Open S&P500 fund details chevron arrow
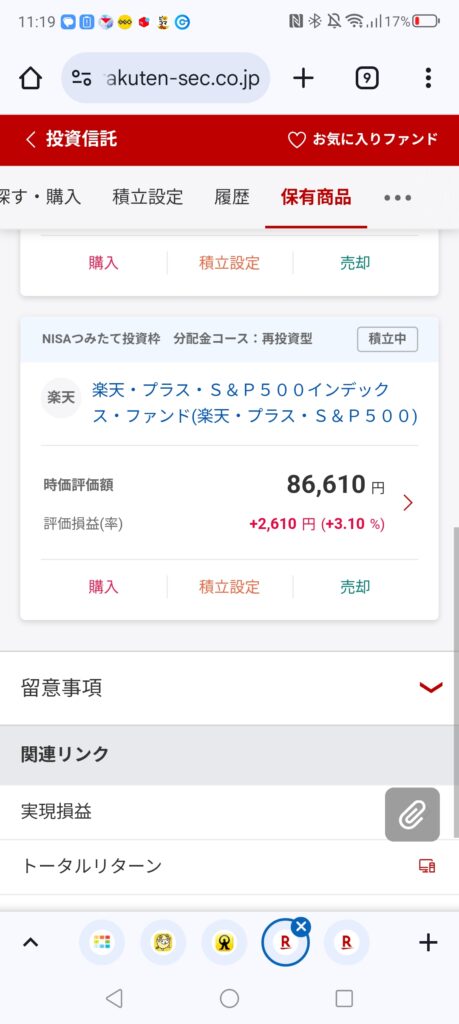Viewport: 459px width, 1024px height. (408, 503)
